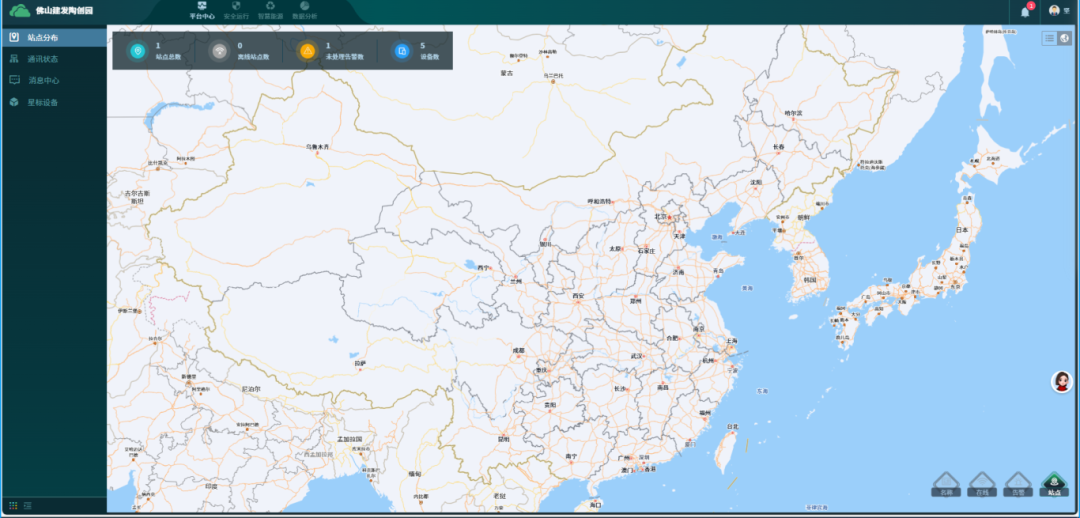Click 合肥 label on the map
The image size is (1080, 518).
click(672, 338)
